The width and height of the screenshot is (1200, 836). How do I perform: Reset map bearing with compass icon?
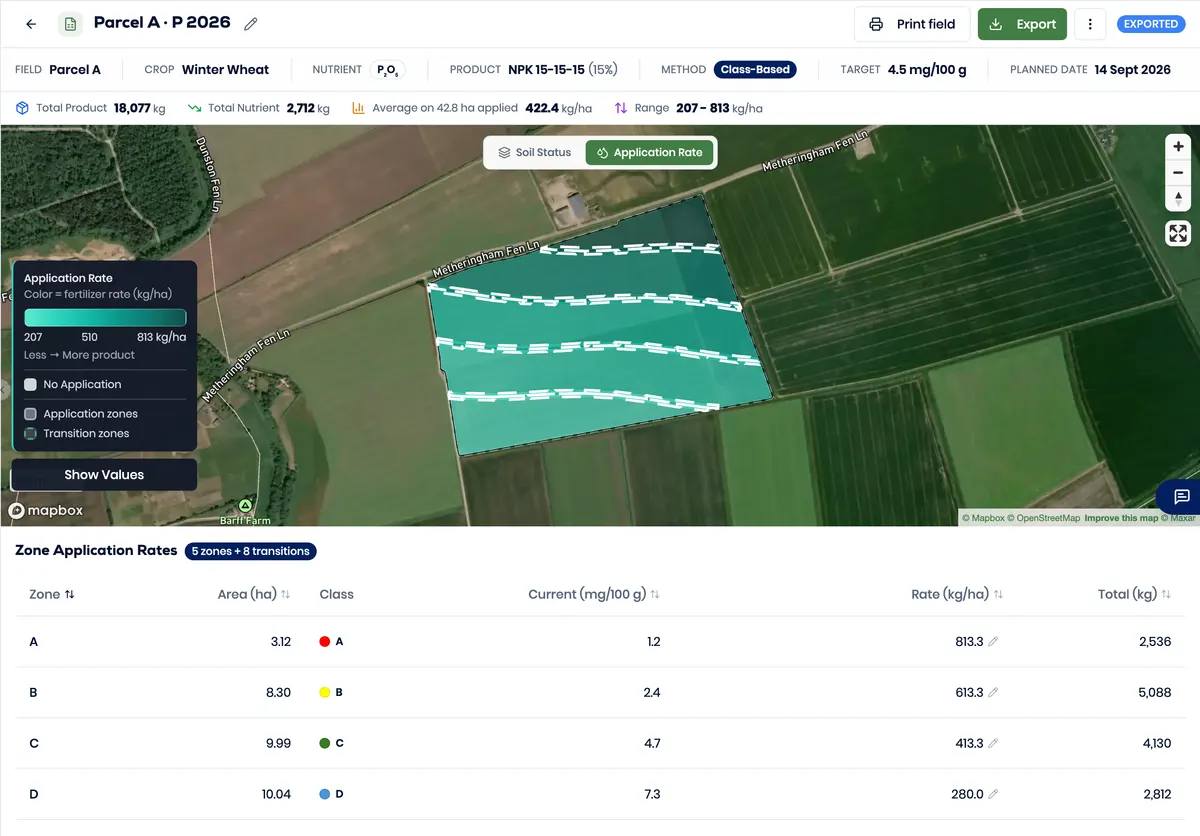[1178, 198]
